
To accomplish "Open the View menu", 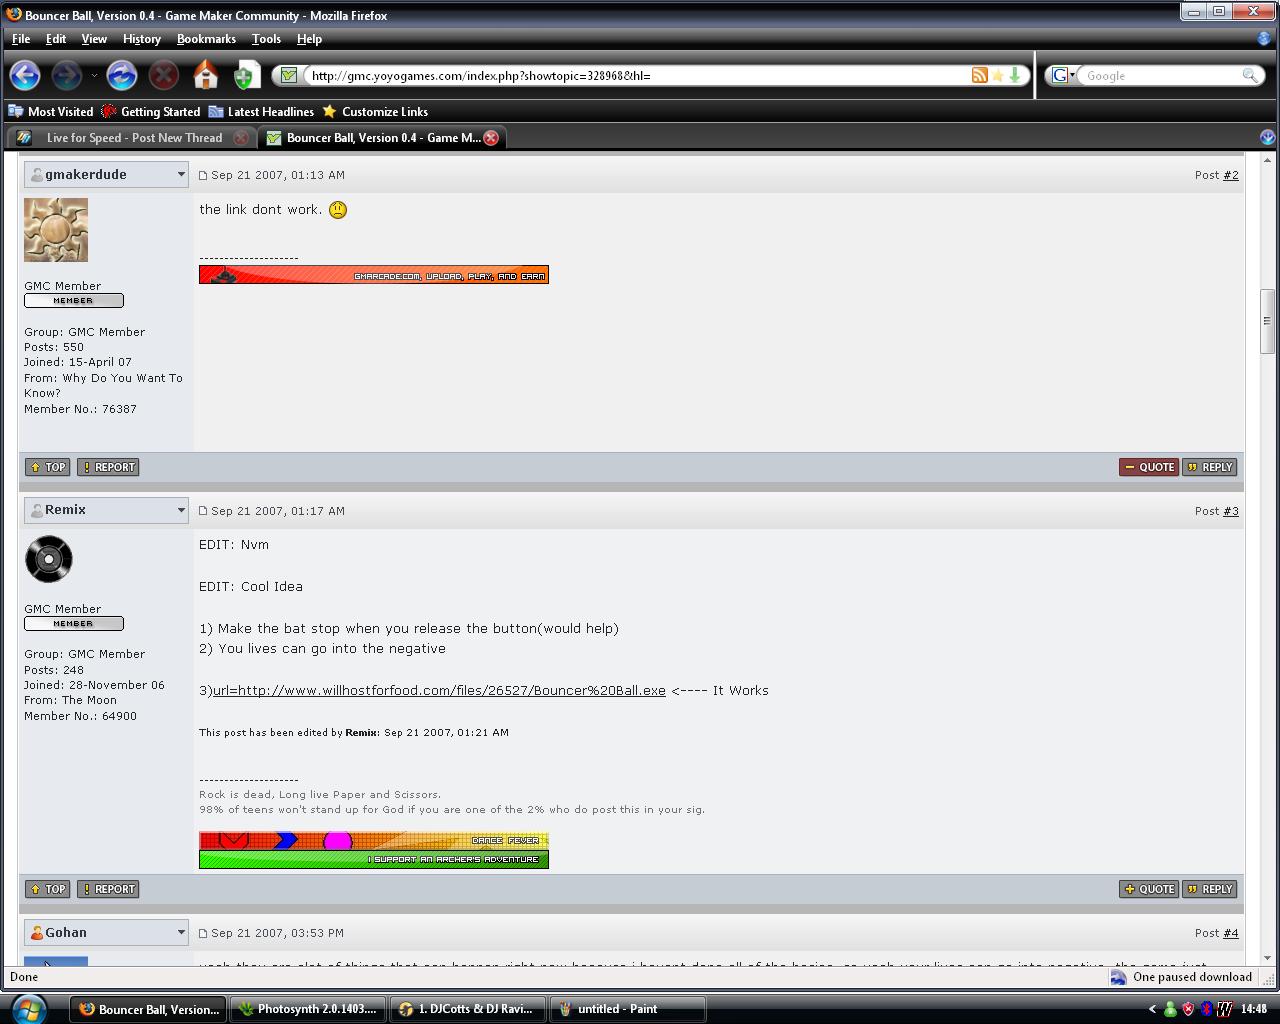I will pos(94,39).
